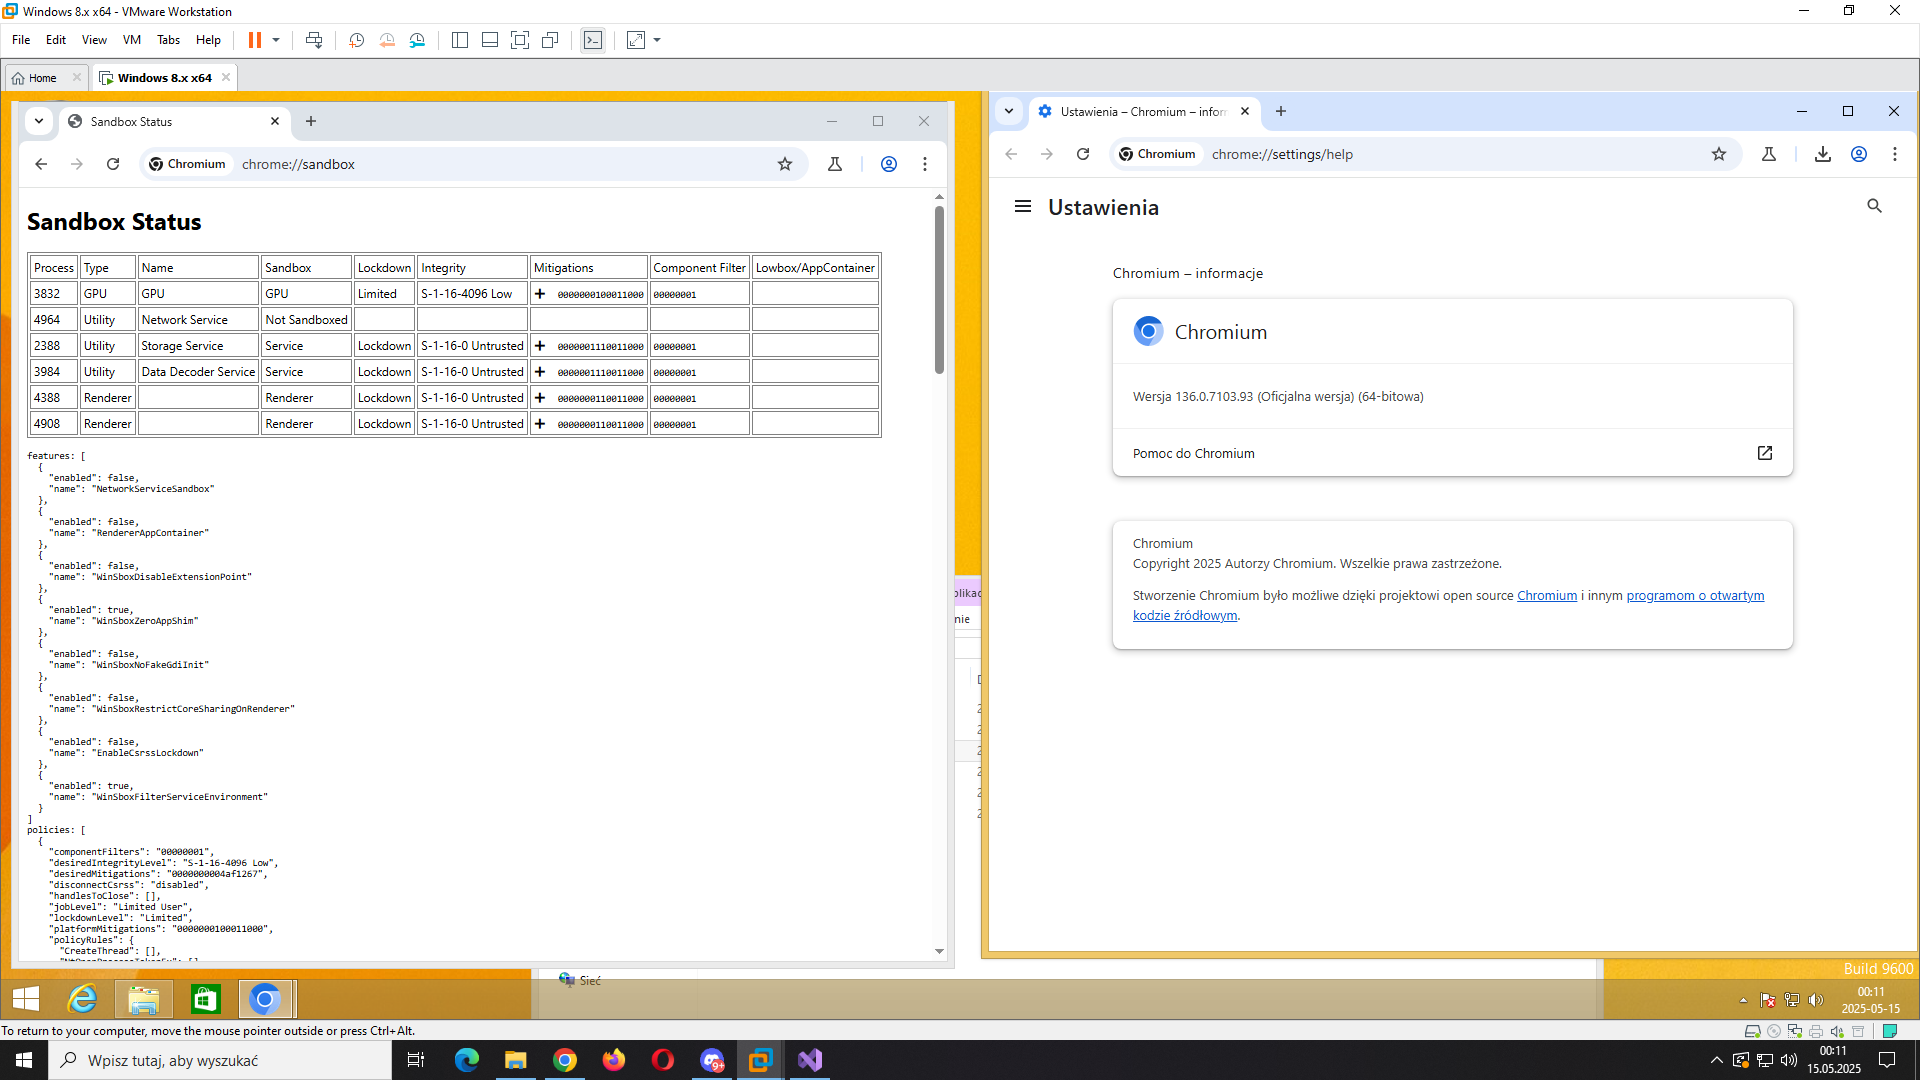Open the tab search dropdown in Sandbox window

[x=39, y=121]
